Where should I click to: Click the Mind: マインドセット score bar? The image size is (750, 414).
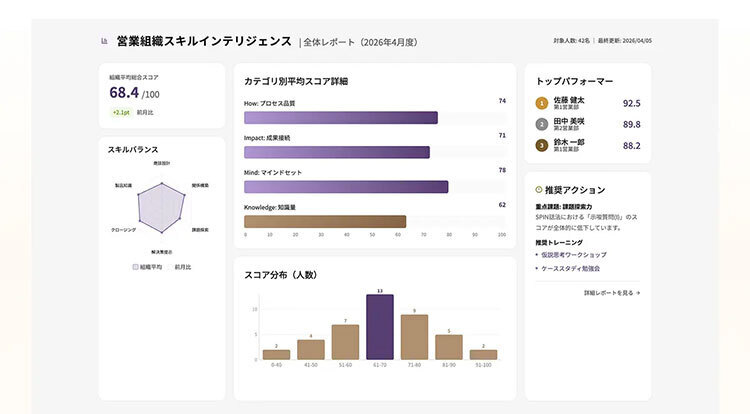pos(346,187)
